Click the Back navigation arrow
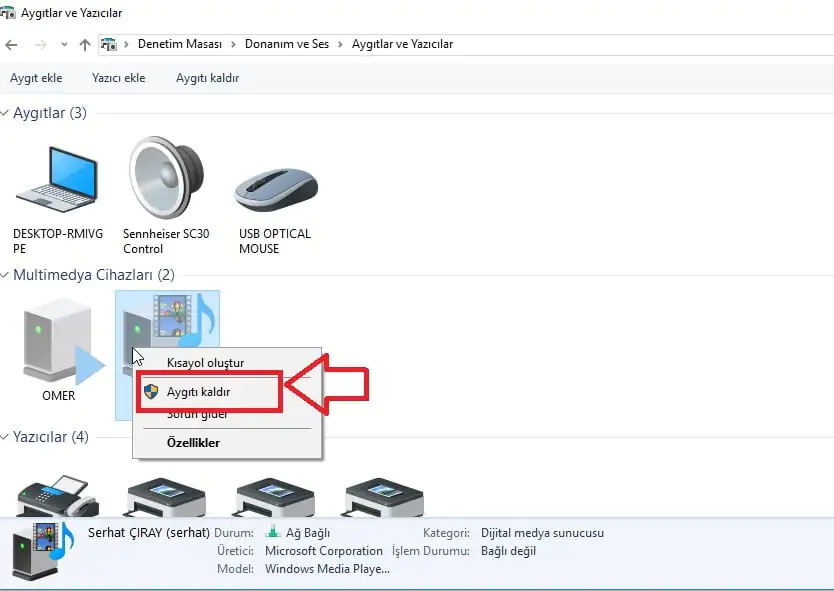834x591 pixels. [11, 45]
